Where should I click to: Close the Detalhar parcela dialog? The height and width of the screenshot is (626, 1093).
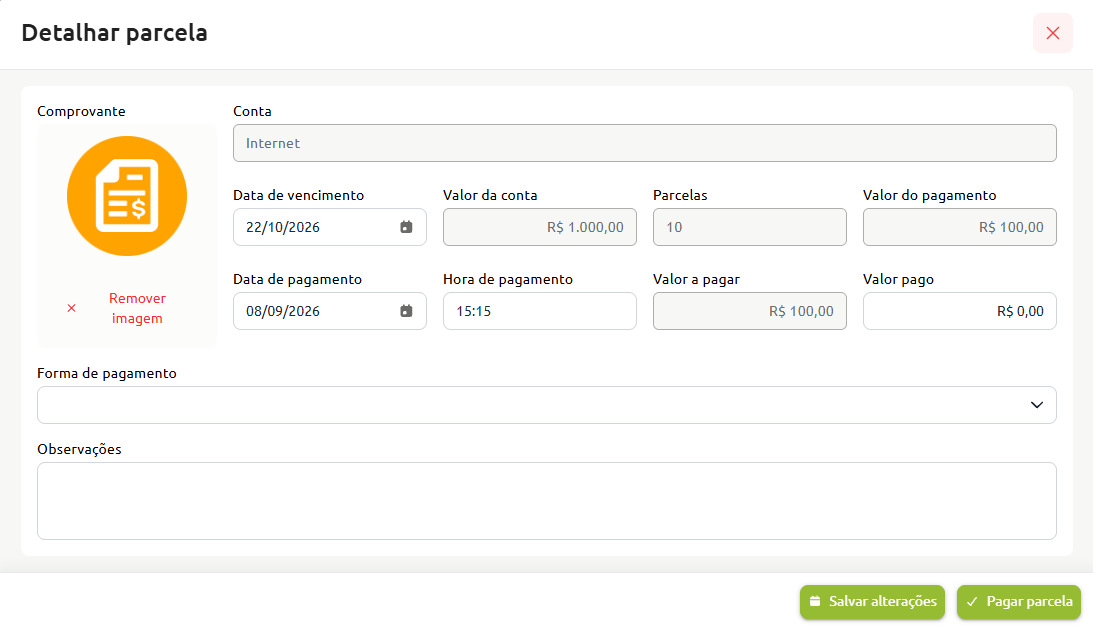click(1053, 33)
